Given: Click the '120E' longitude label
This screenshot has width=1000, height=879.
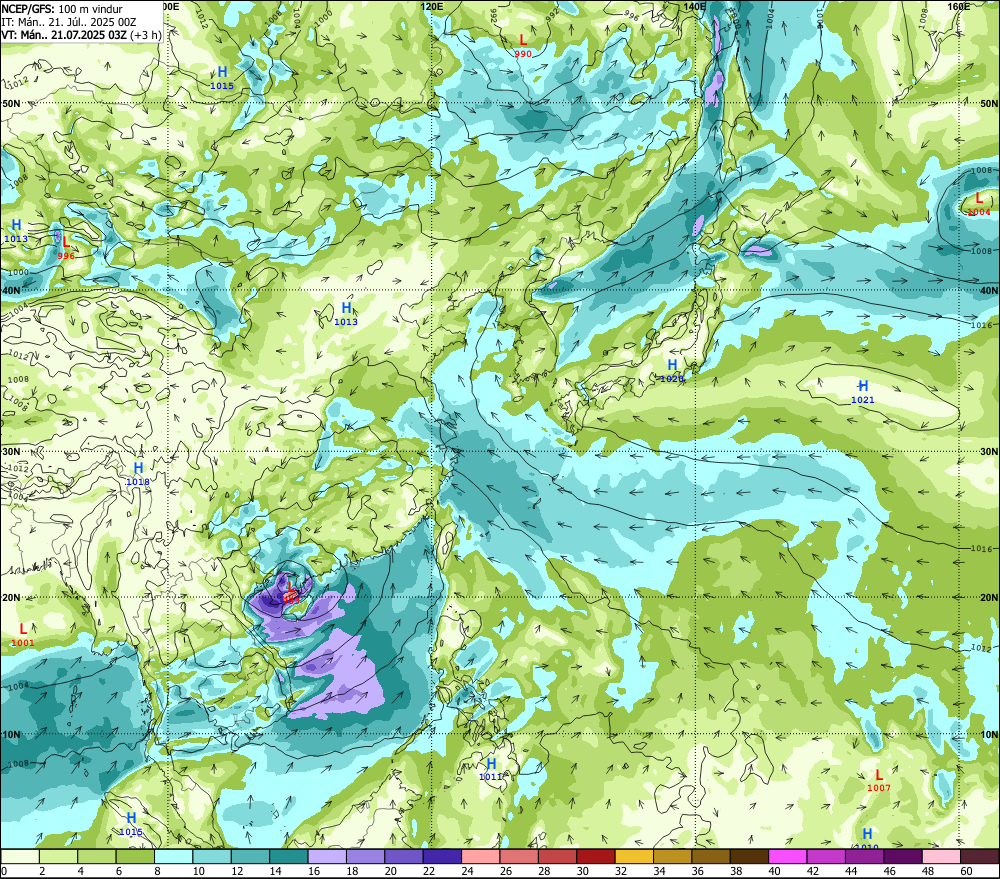Looking at the screenshot, I should pos(432,6).
